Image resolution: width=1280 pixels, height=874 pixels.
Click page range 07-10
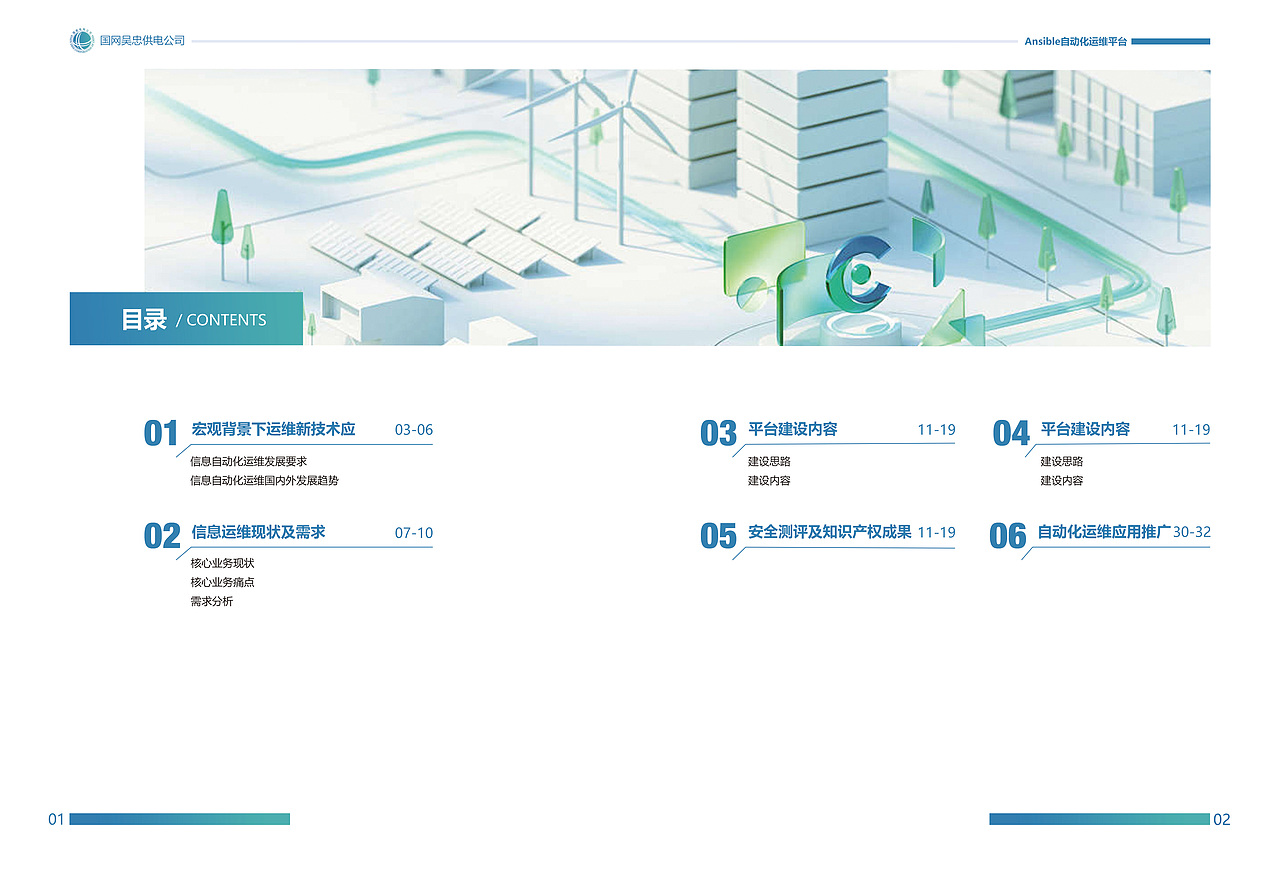tap(414, 533)
